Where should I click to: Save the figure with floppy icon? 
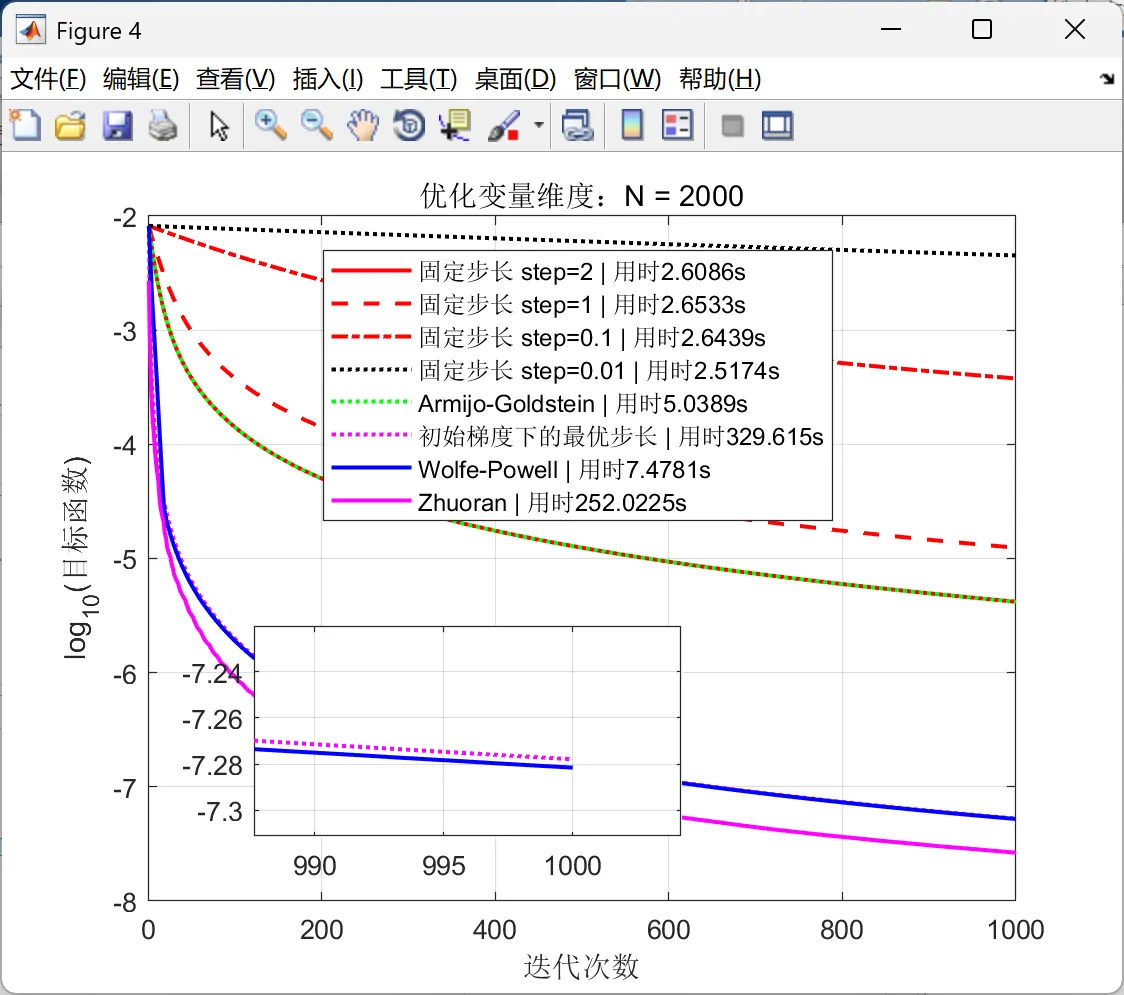point(117,125)
